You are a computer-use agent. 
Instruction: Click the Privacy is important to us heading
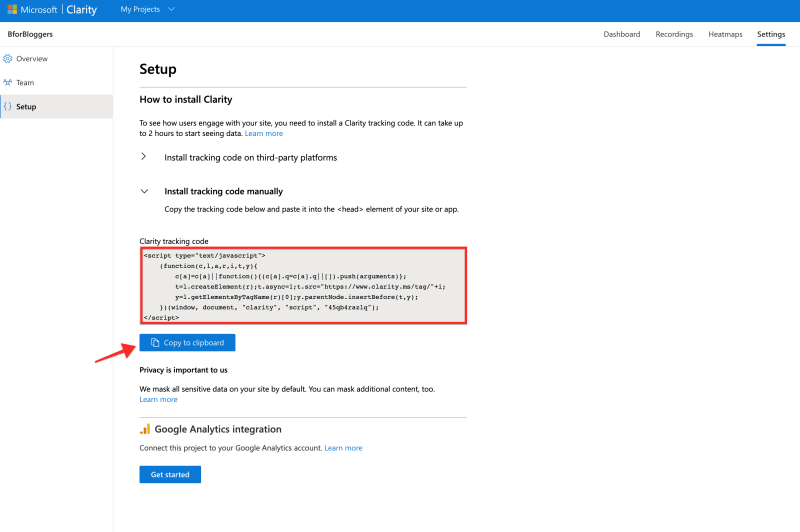(183, 370)
